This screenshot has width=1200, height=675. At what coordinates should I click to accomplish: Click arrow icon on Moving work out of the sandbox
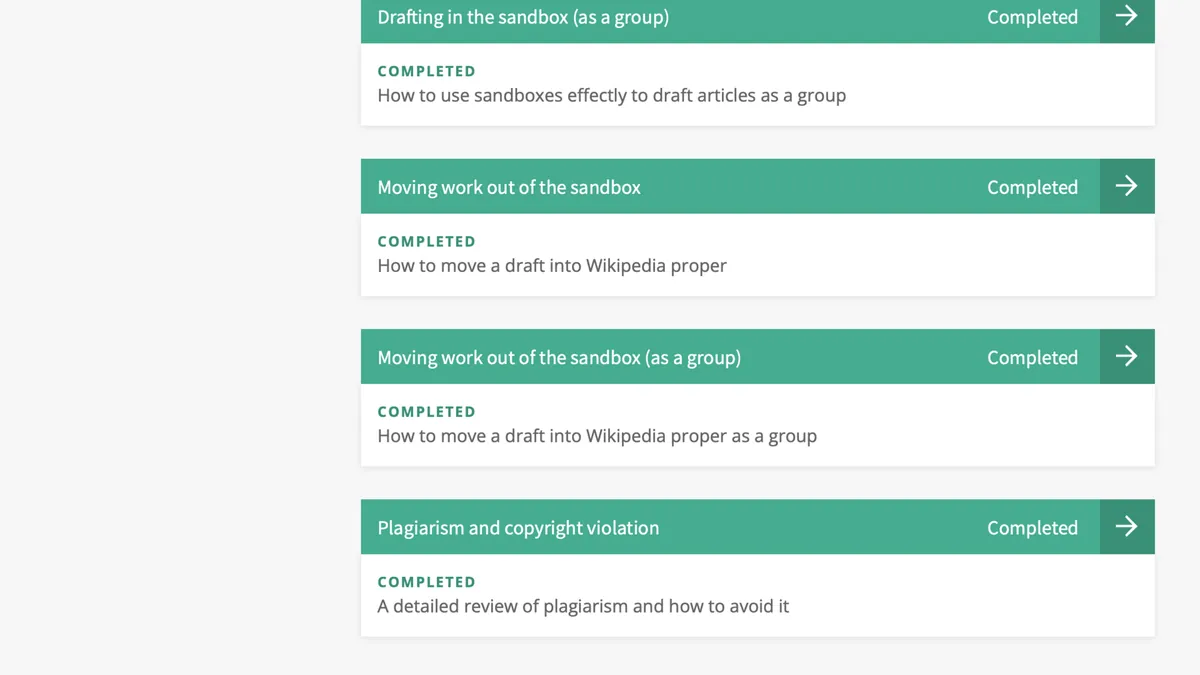pos(1127,186)
